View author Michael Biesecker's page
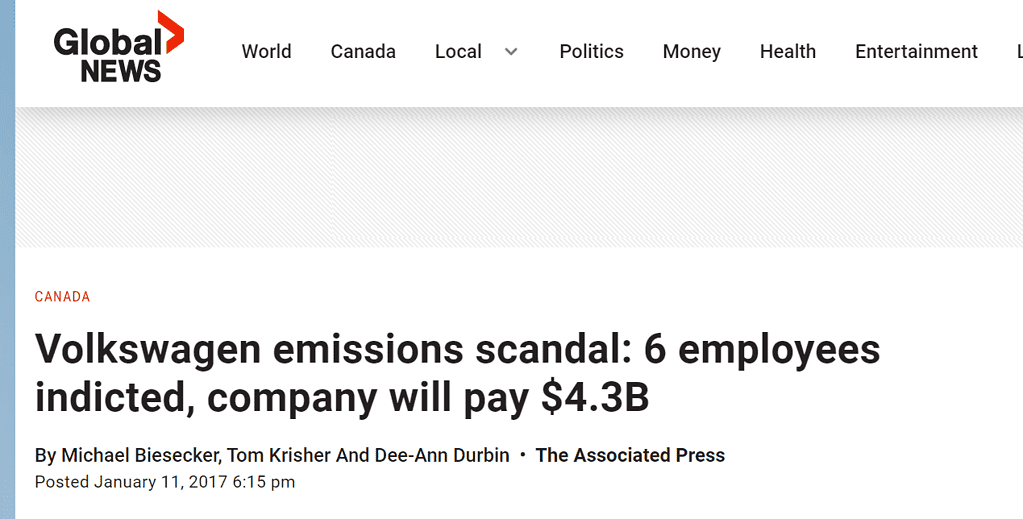1023x519 pixels. click(140, 455)
